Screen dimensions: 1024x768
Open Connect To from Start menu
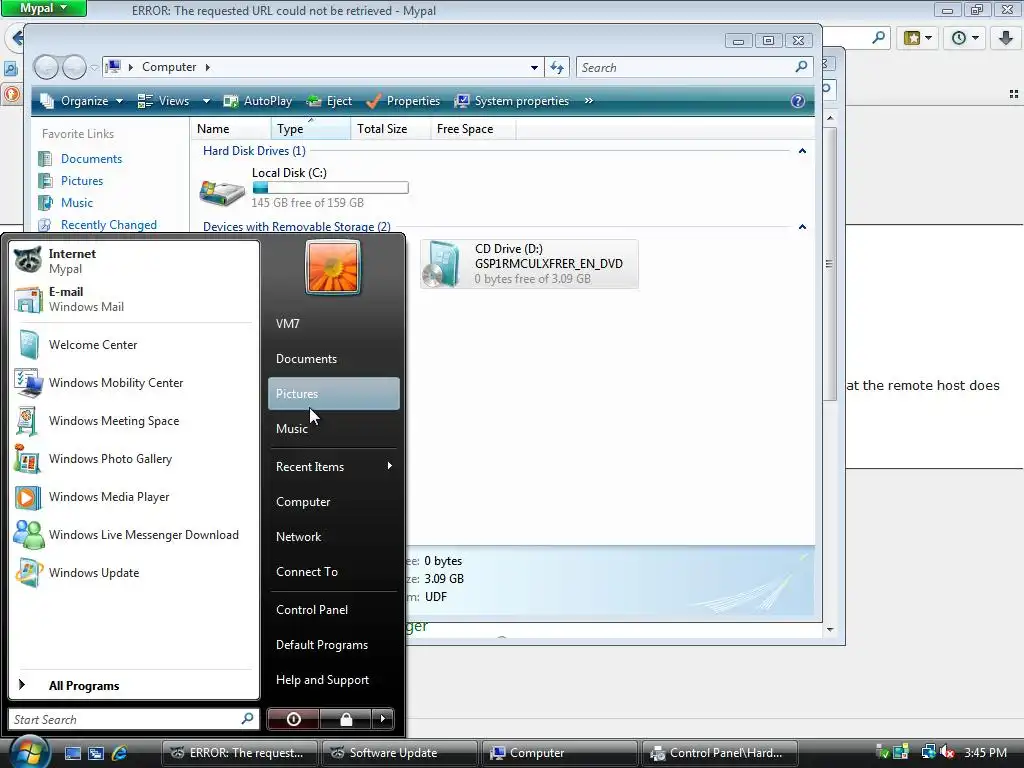click(334, 571)
